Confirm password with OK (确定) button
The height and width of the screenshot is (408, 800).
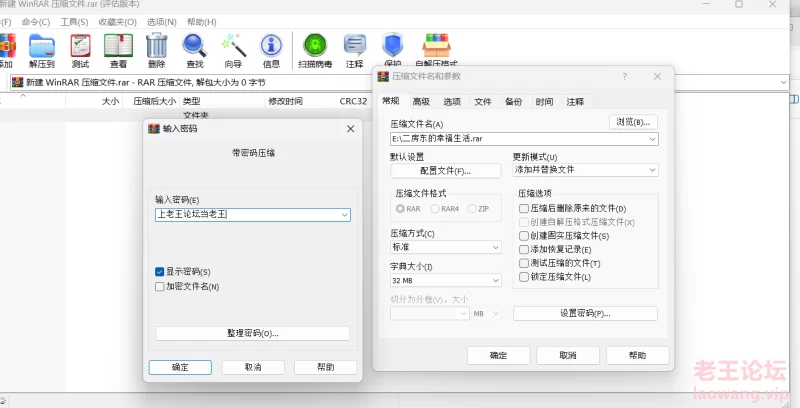click(180, 367)
